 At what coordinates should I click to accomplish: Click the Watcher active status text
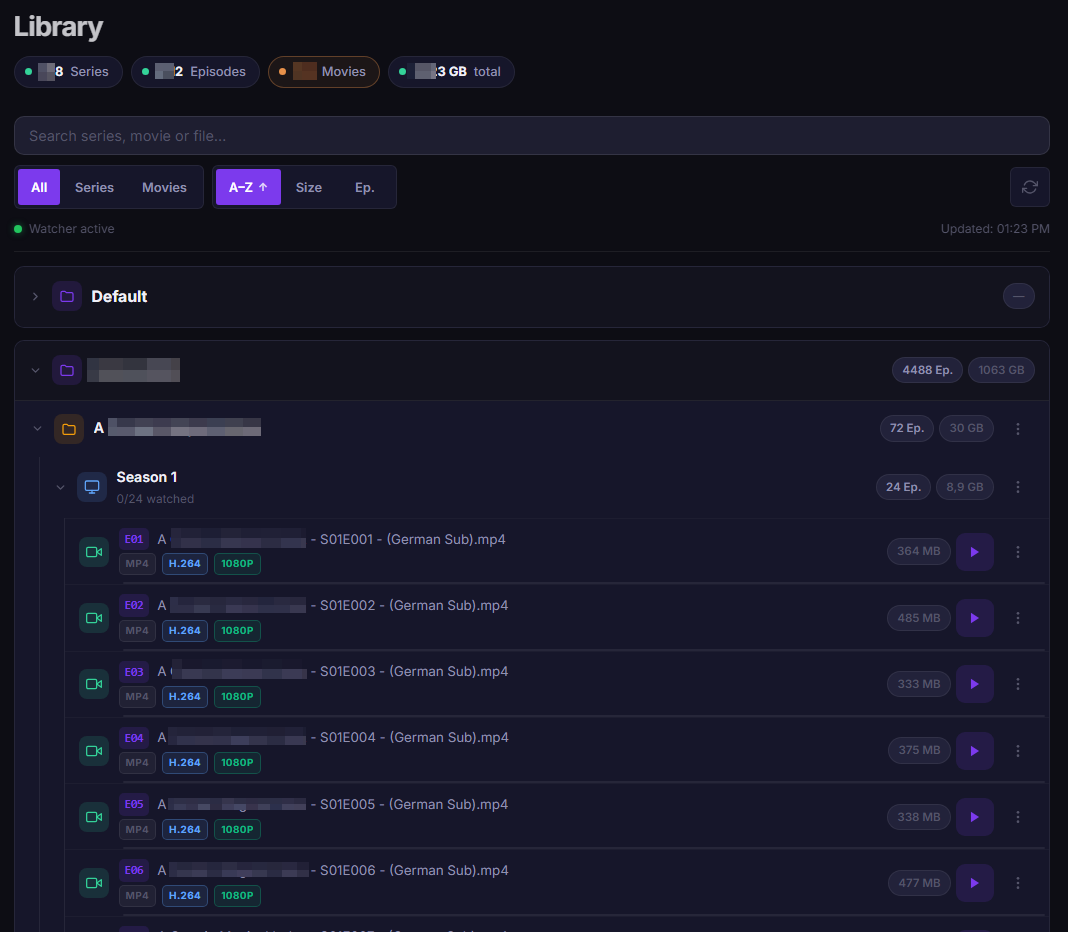(x=72, y=229)
